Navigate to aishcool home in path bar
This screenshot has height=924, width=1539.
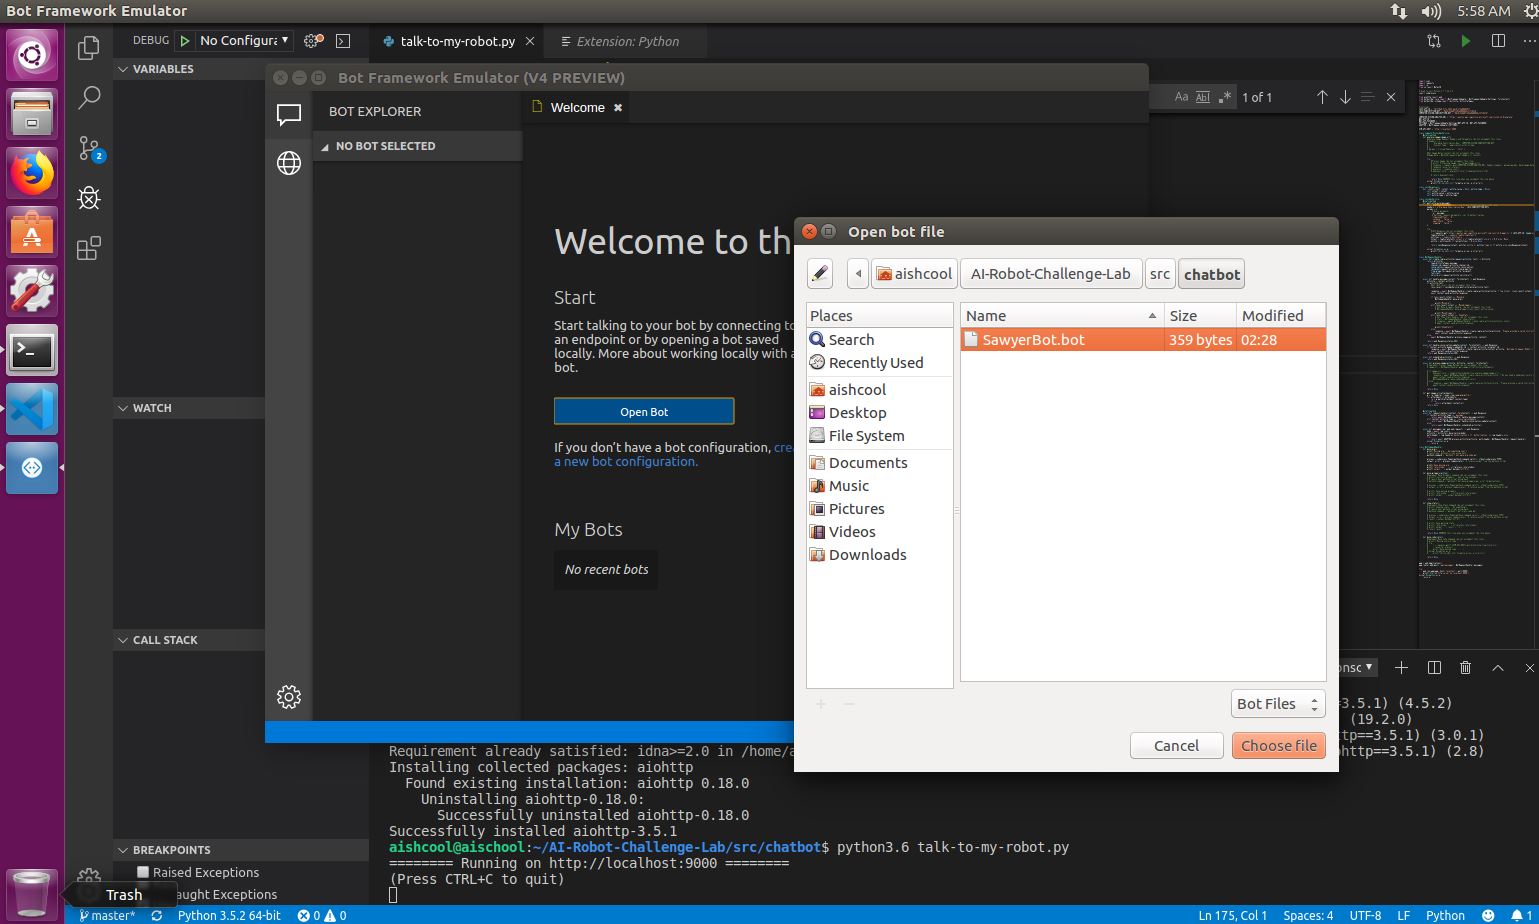point(914,274)
